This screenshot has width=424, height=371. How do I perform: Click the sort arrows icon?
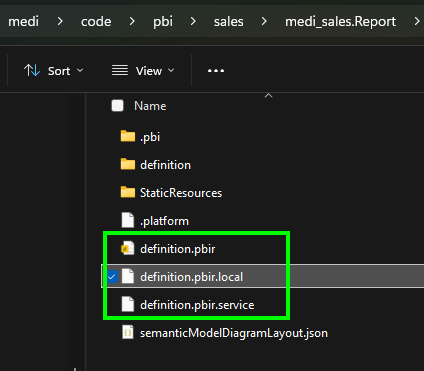click(x=32, y=70)
